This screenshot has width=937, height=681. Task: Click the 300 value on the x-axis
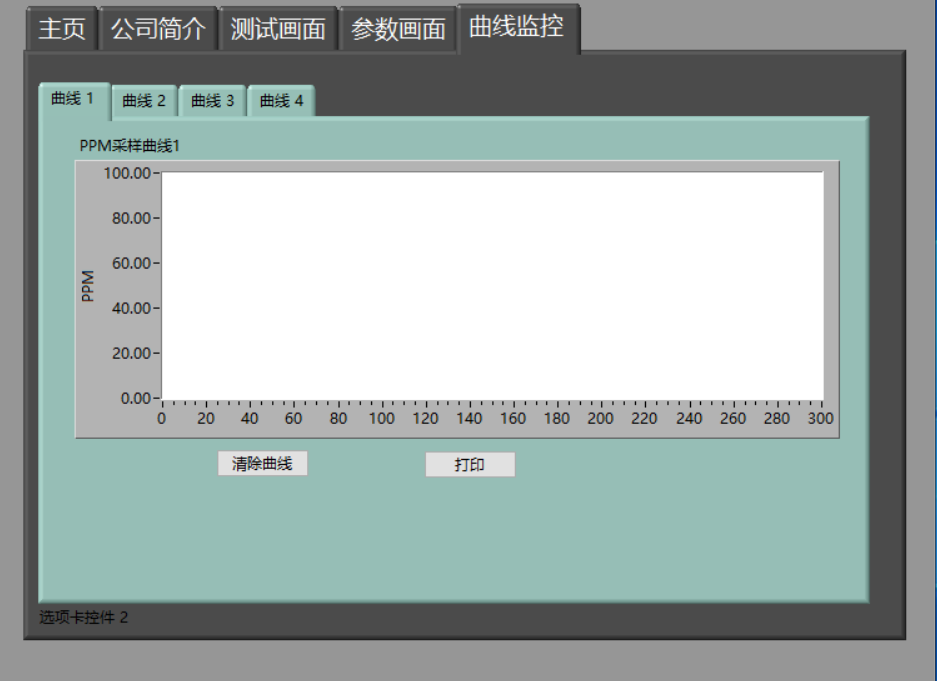[821, 418]
